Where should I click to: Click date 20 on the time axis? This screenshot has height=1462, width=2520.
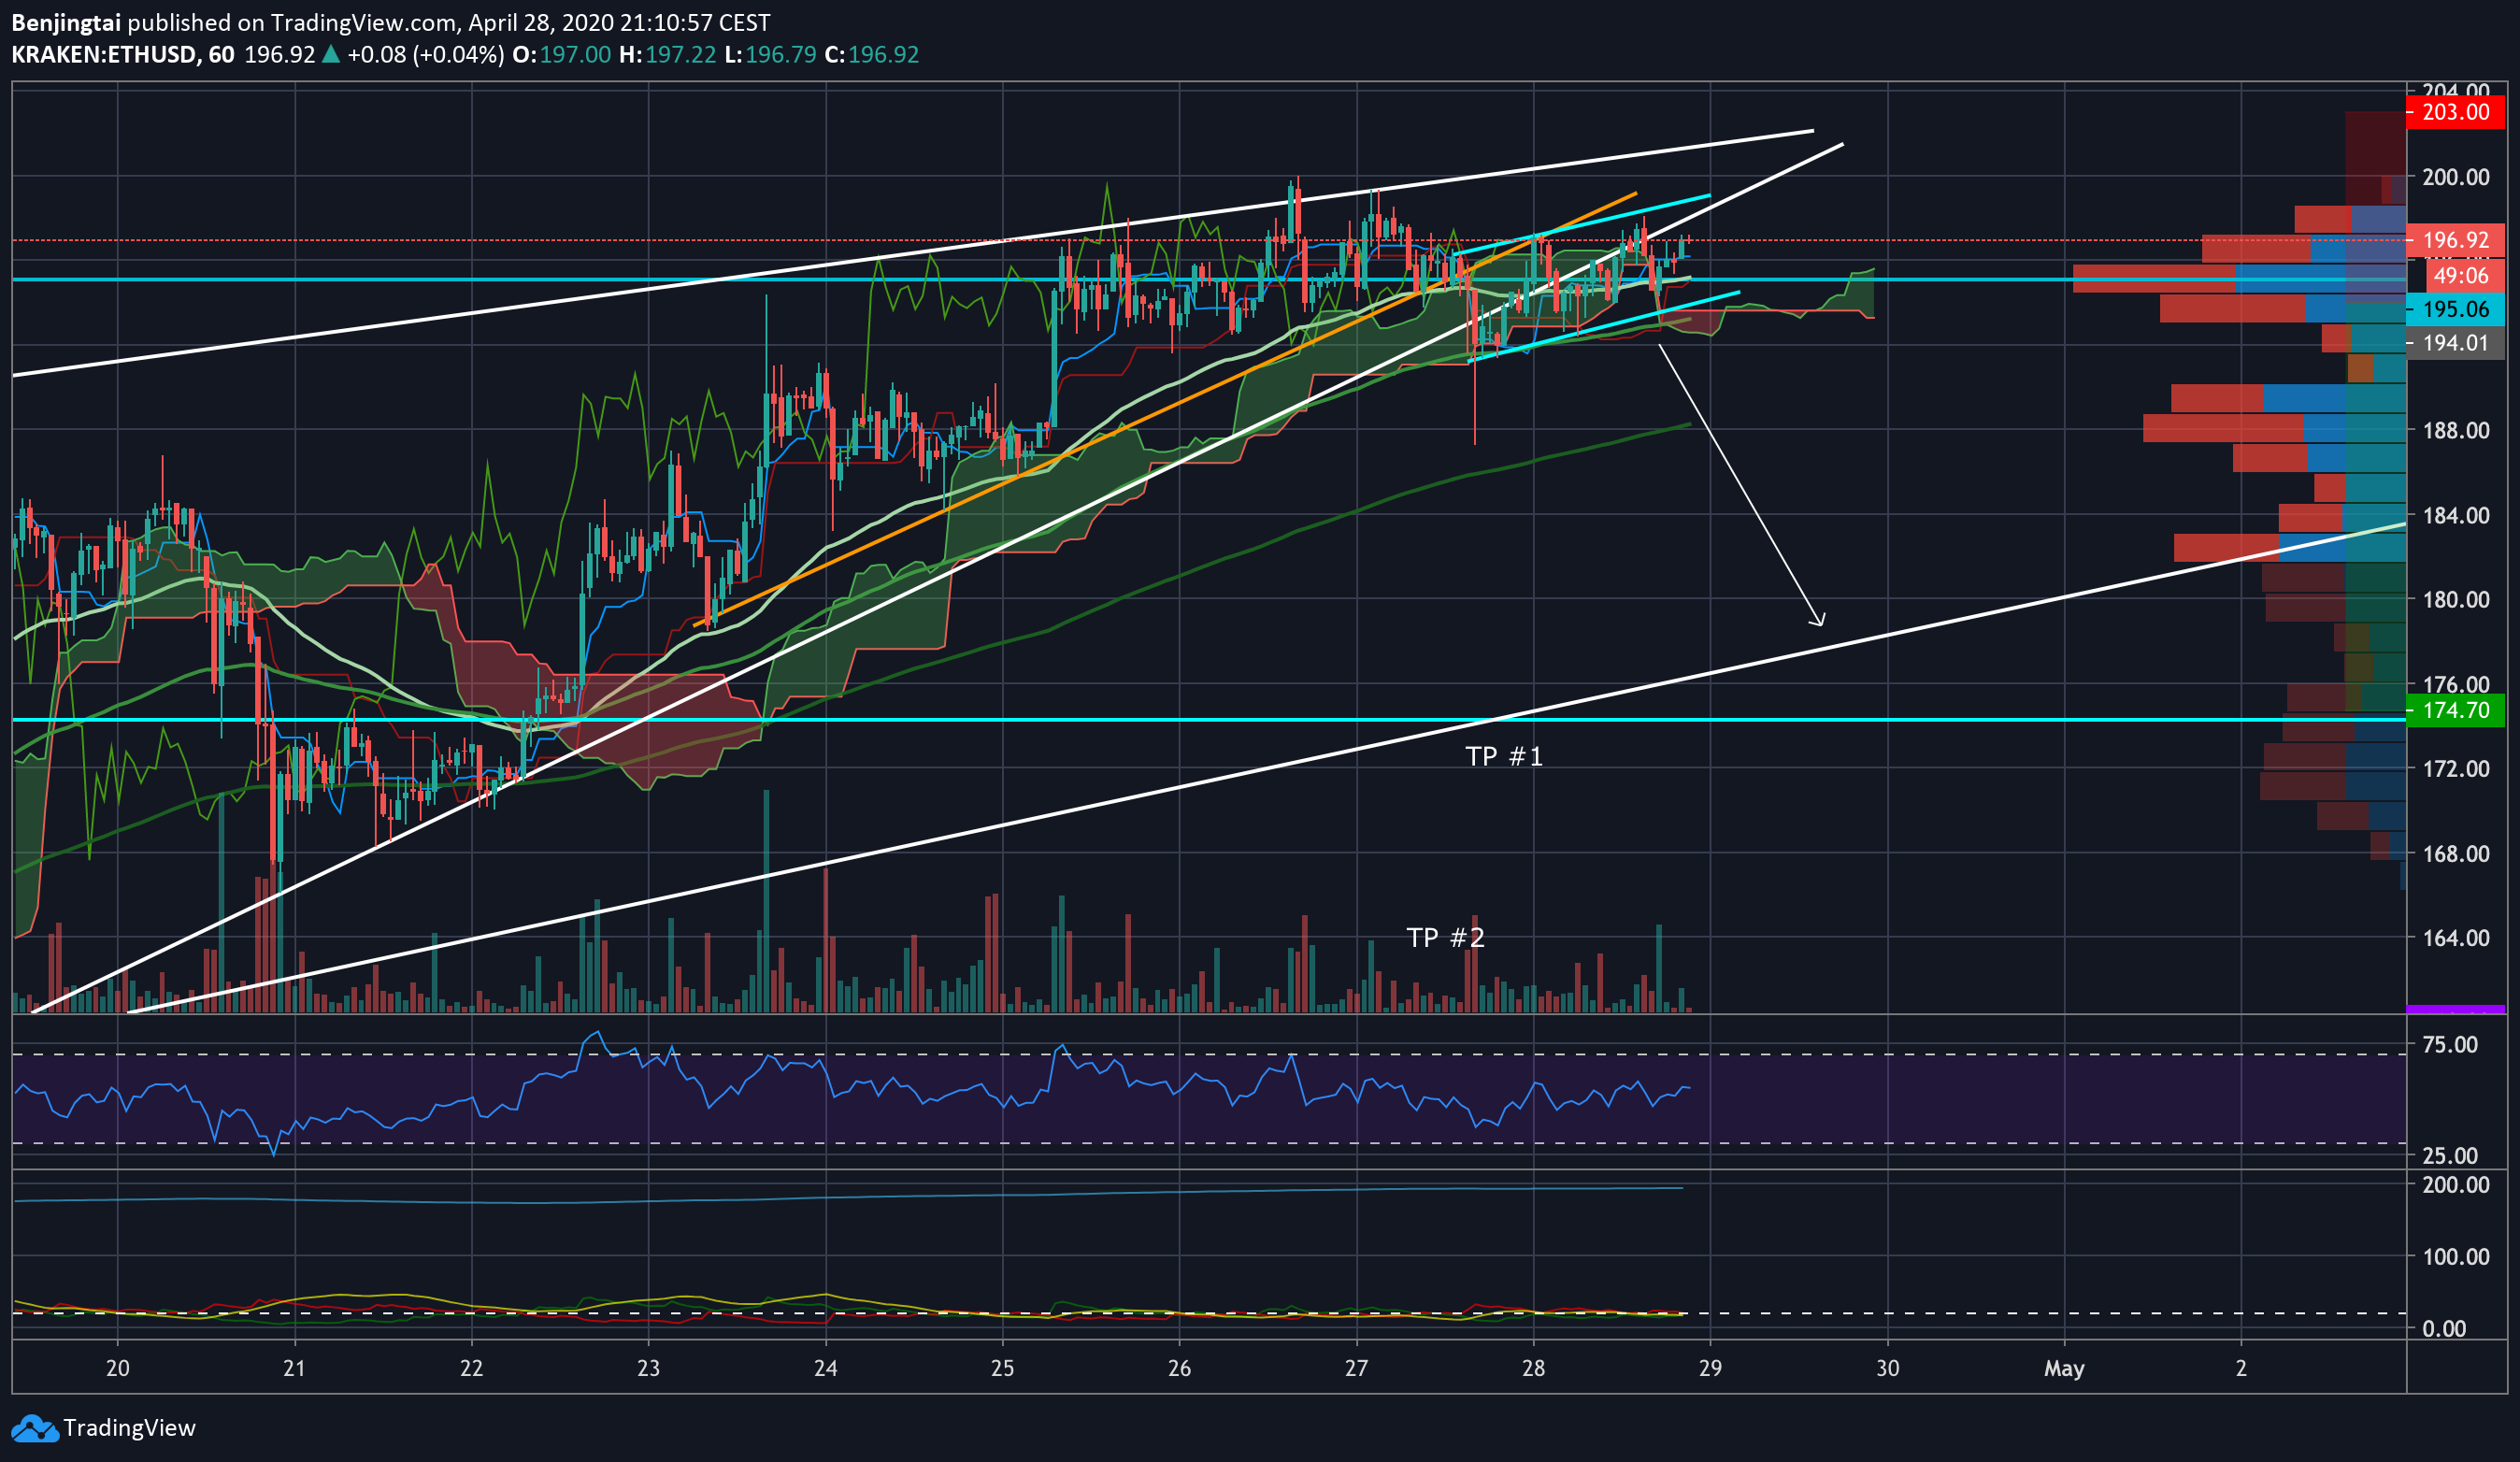(118, 1368)
